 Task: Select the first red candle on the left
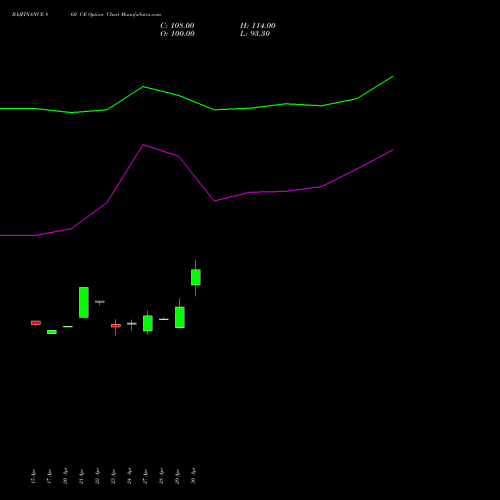(36, 323)
